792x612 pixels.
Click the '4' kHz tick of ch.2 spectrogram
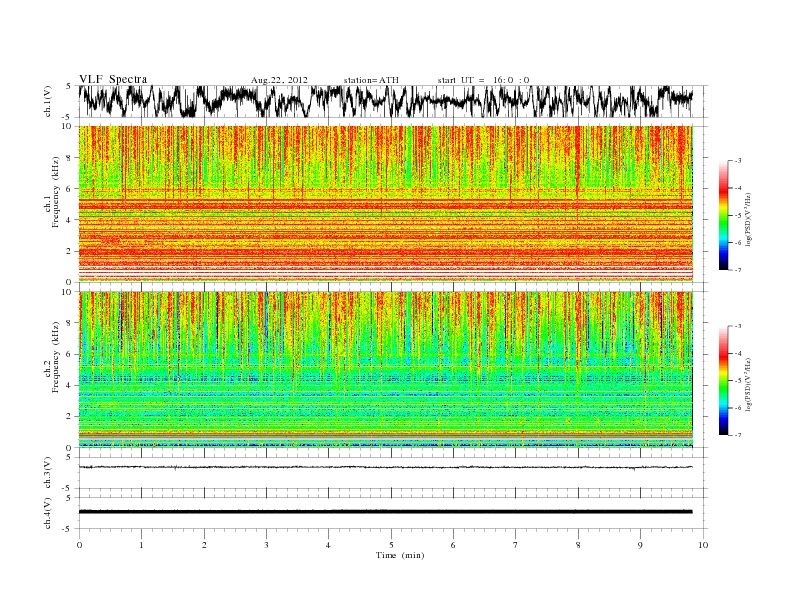click(69, 386)
